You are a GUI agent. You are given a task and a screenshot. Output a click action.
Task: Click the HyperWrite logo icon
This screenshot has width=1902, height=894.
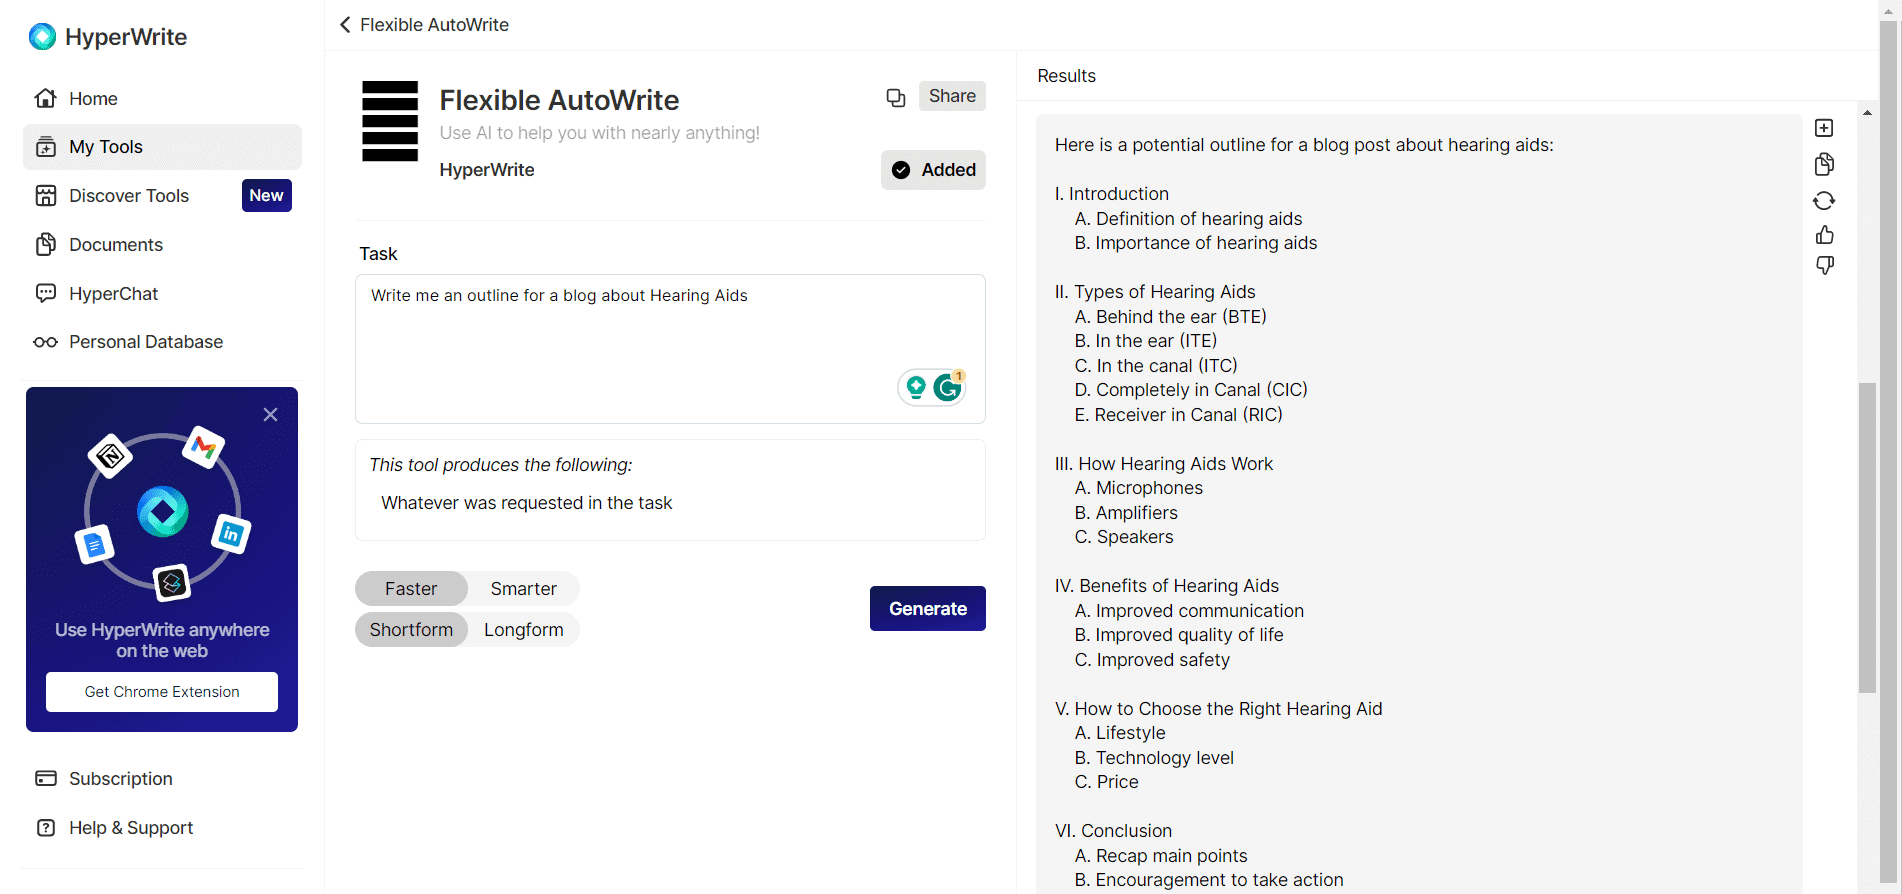(x=42, y=37)
